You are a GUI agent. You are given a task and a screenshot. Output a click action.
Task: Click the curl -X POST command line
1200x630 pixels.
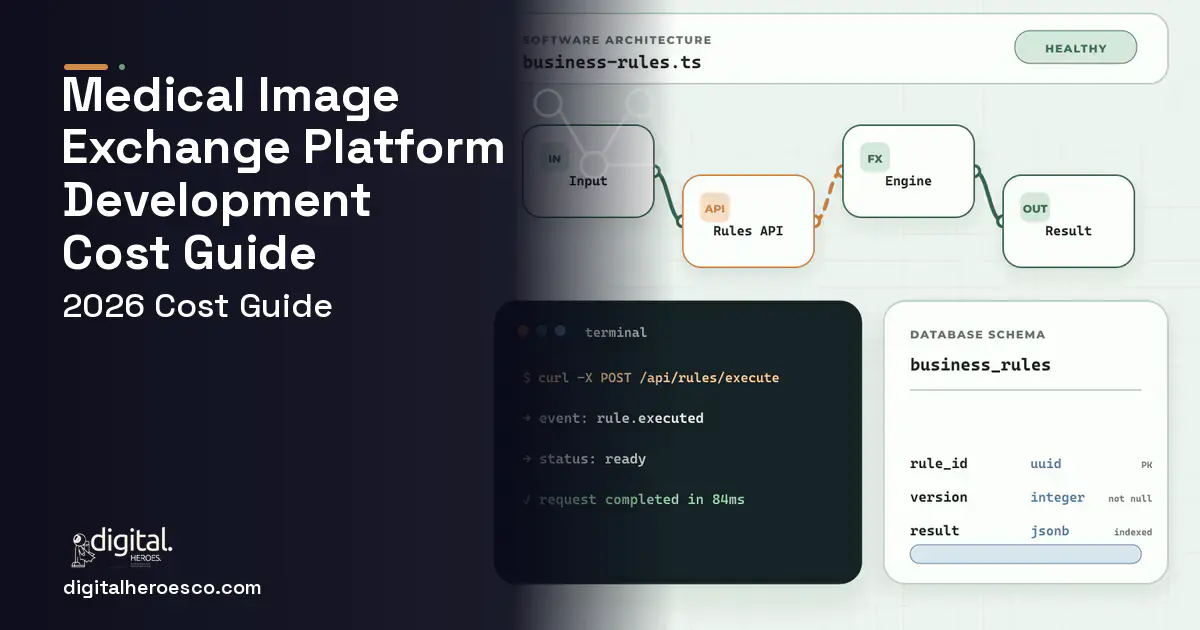point(651,378)
